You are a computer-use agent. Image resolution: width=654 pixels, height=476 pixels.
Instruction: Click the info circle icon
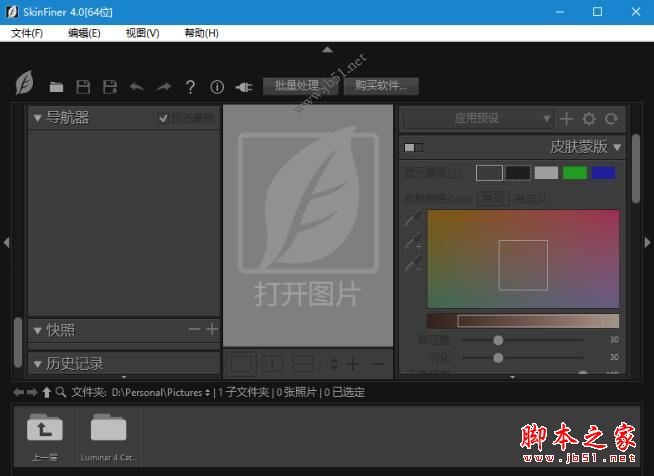(x=217, y=87)
